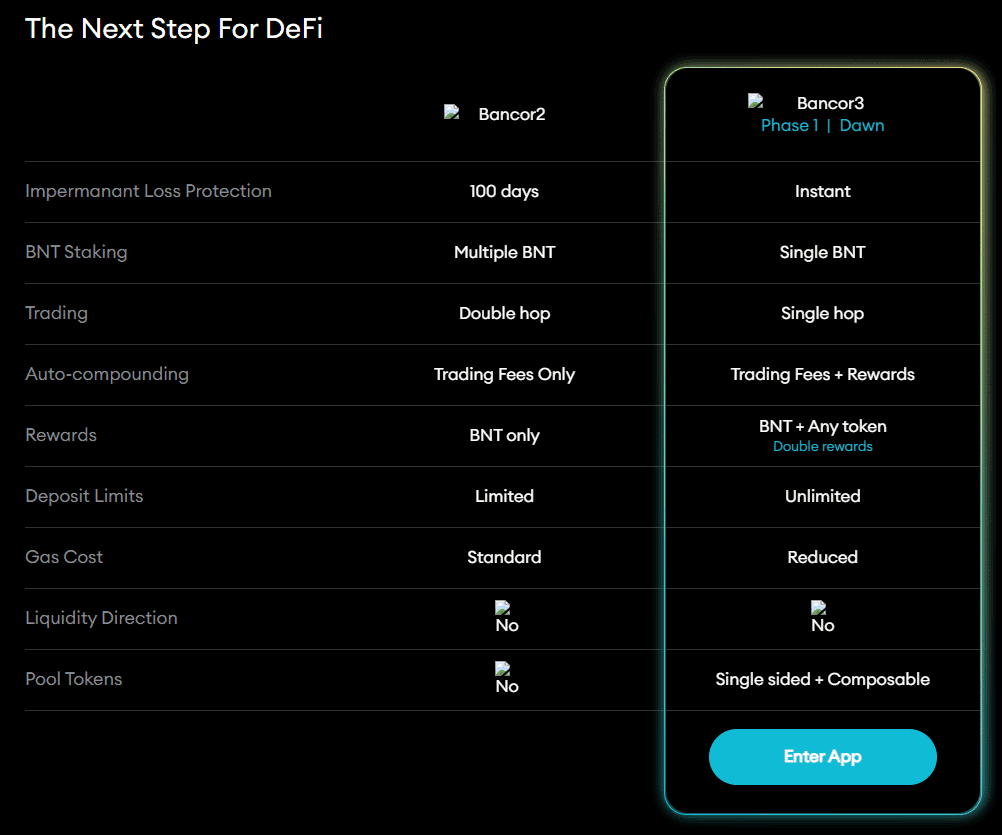Click Bancor2's Liquidity Direction 'No' icon

click(505, 618)
